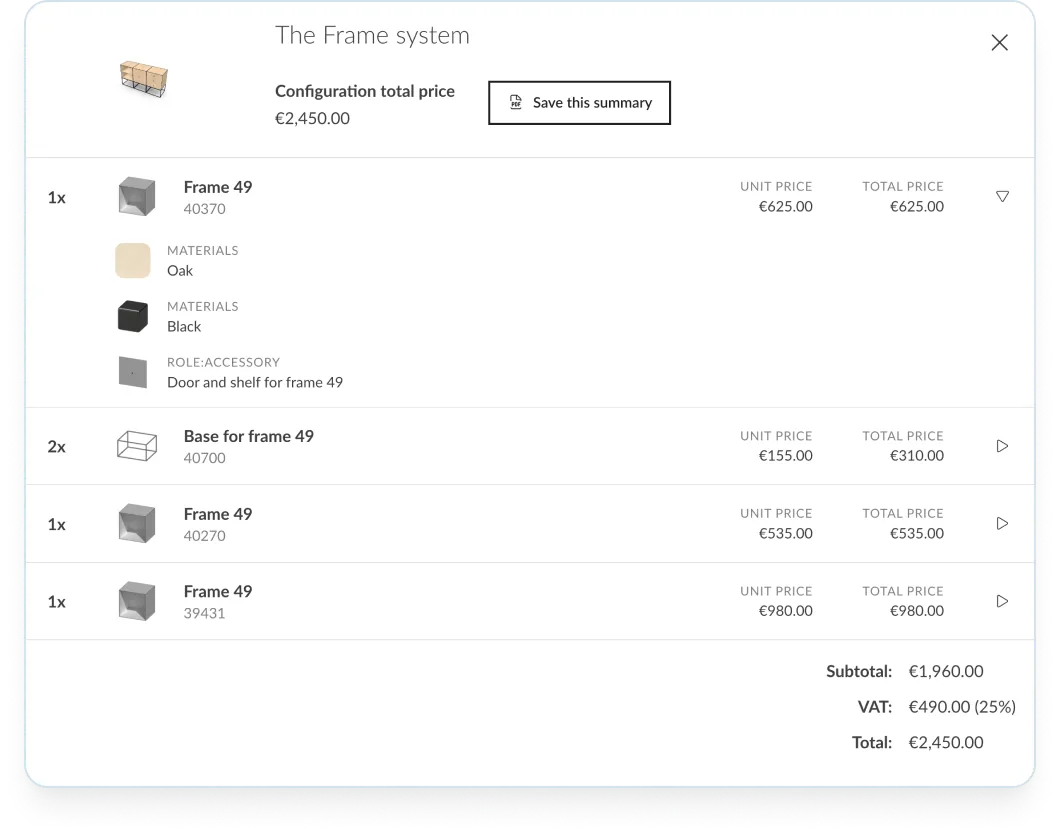Image resolution: width=1060 pixels, height=836 pixels.
Task: Expand details for Base for frame 49
Action: pyautogui.click(x=1002, y=446)
